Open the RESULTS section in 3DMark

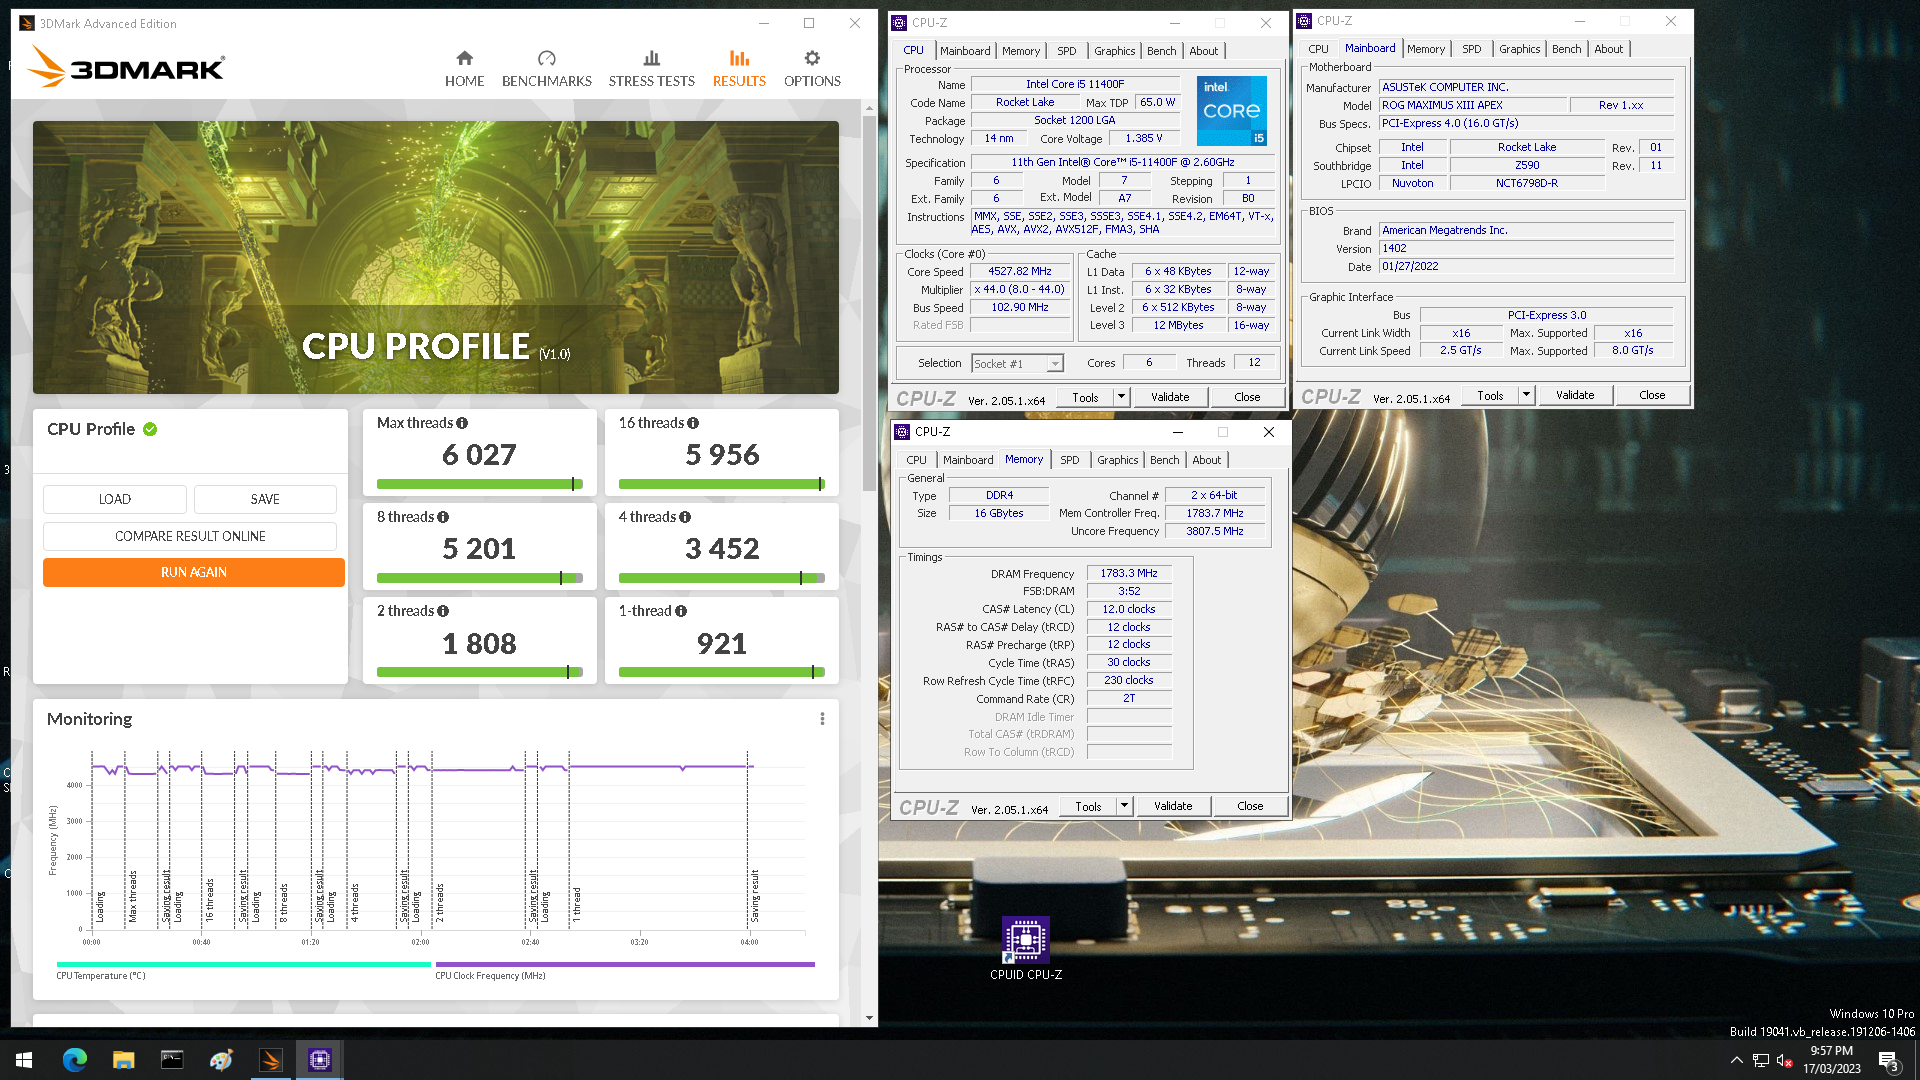click(x=739, y=68)
